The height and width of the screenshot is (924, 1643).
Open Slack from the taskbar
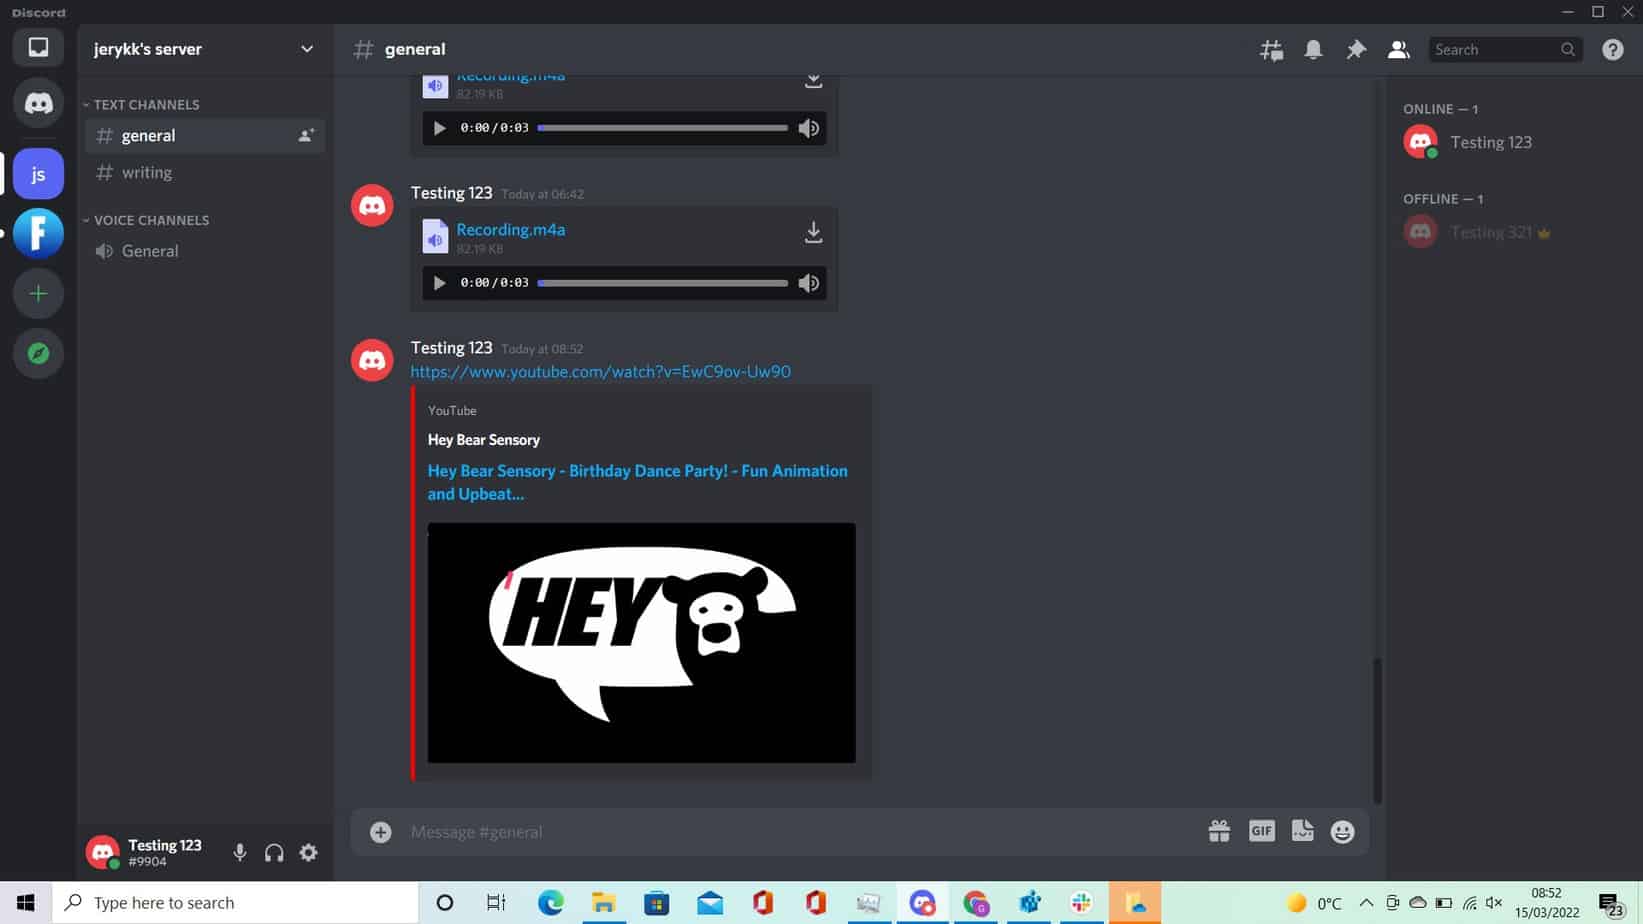coord(1081,903)
